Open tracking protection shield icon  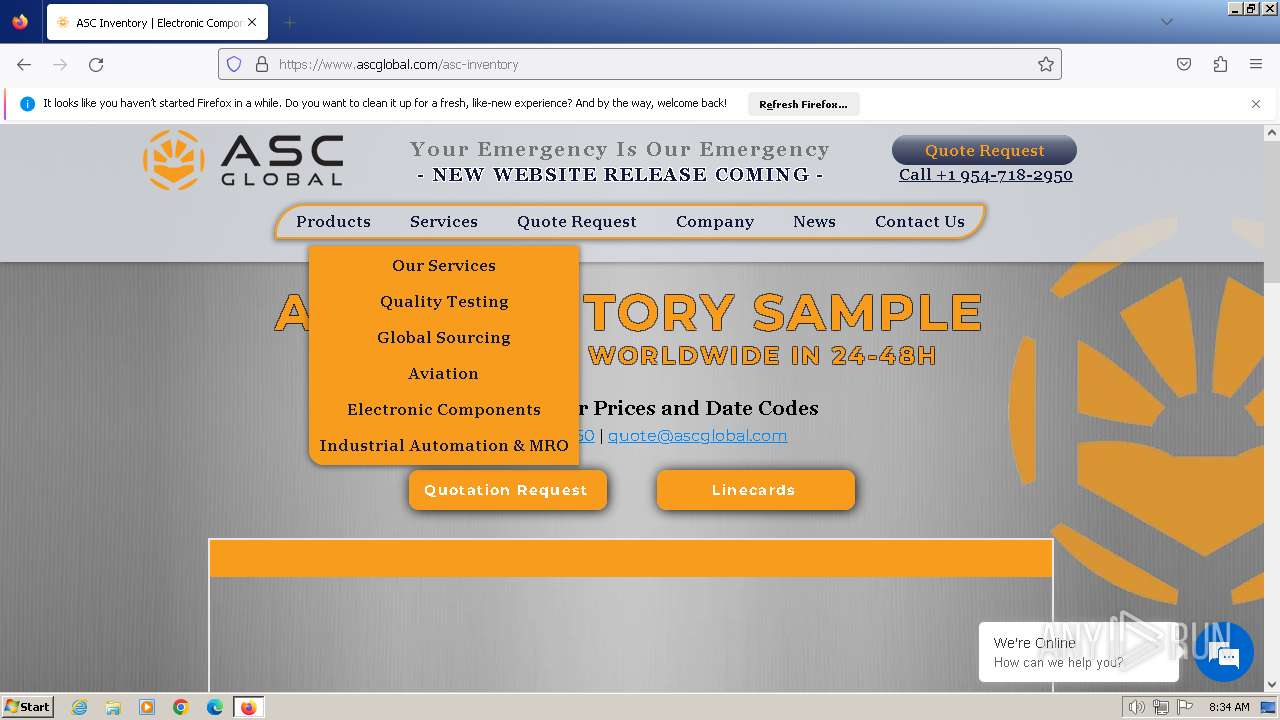pyautogui.click(x=234, y=64)
